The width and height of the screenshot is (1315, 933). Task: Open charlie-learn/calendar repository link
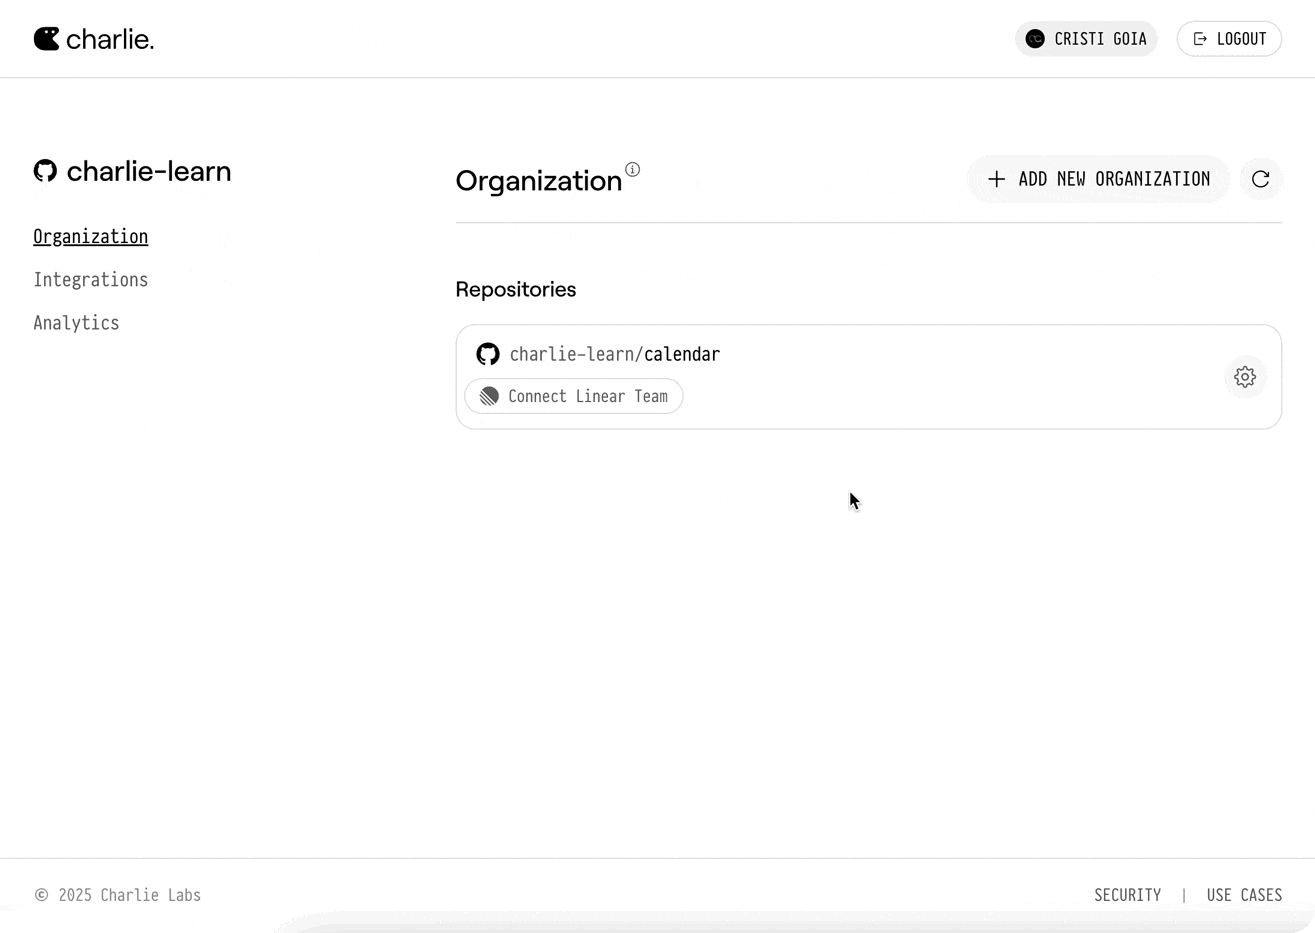[615, 354]
